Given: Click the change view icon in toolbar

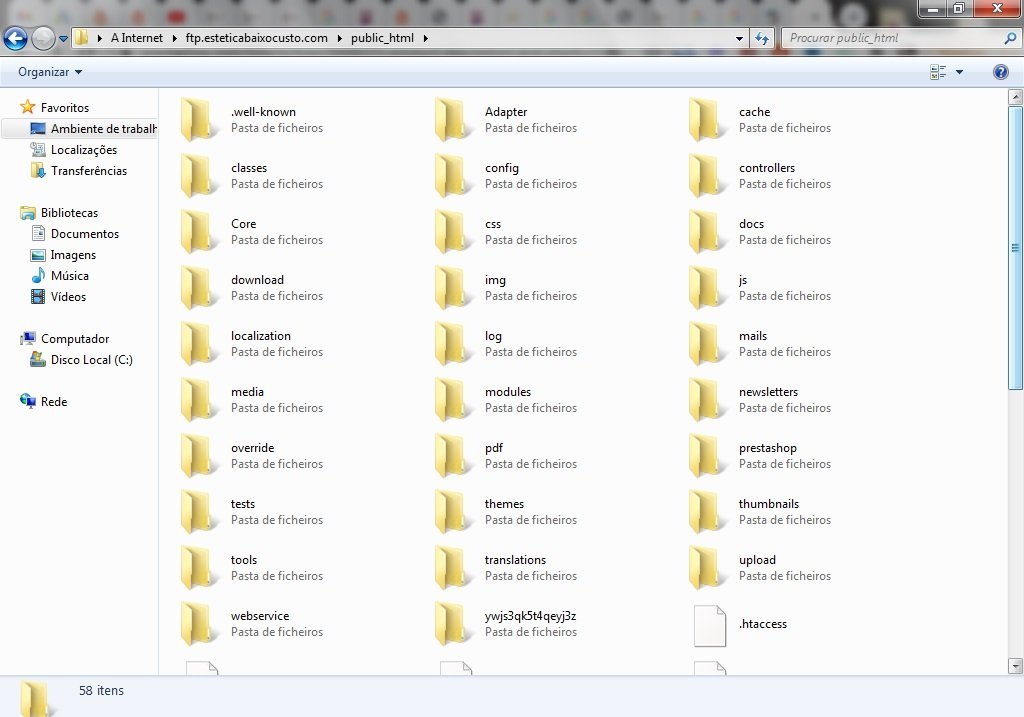Looking at the screenshot, I should click(938, 72).
